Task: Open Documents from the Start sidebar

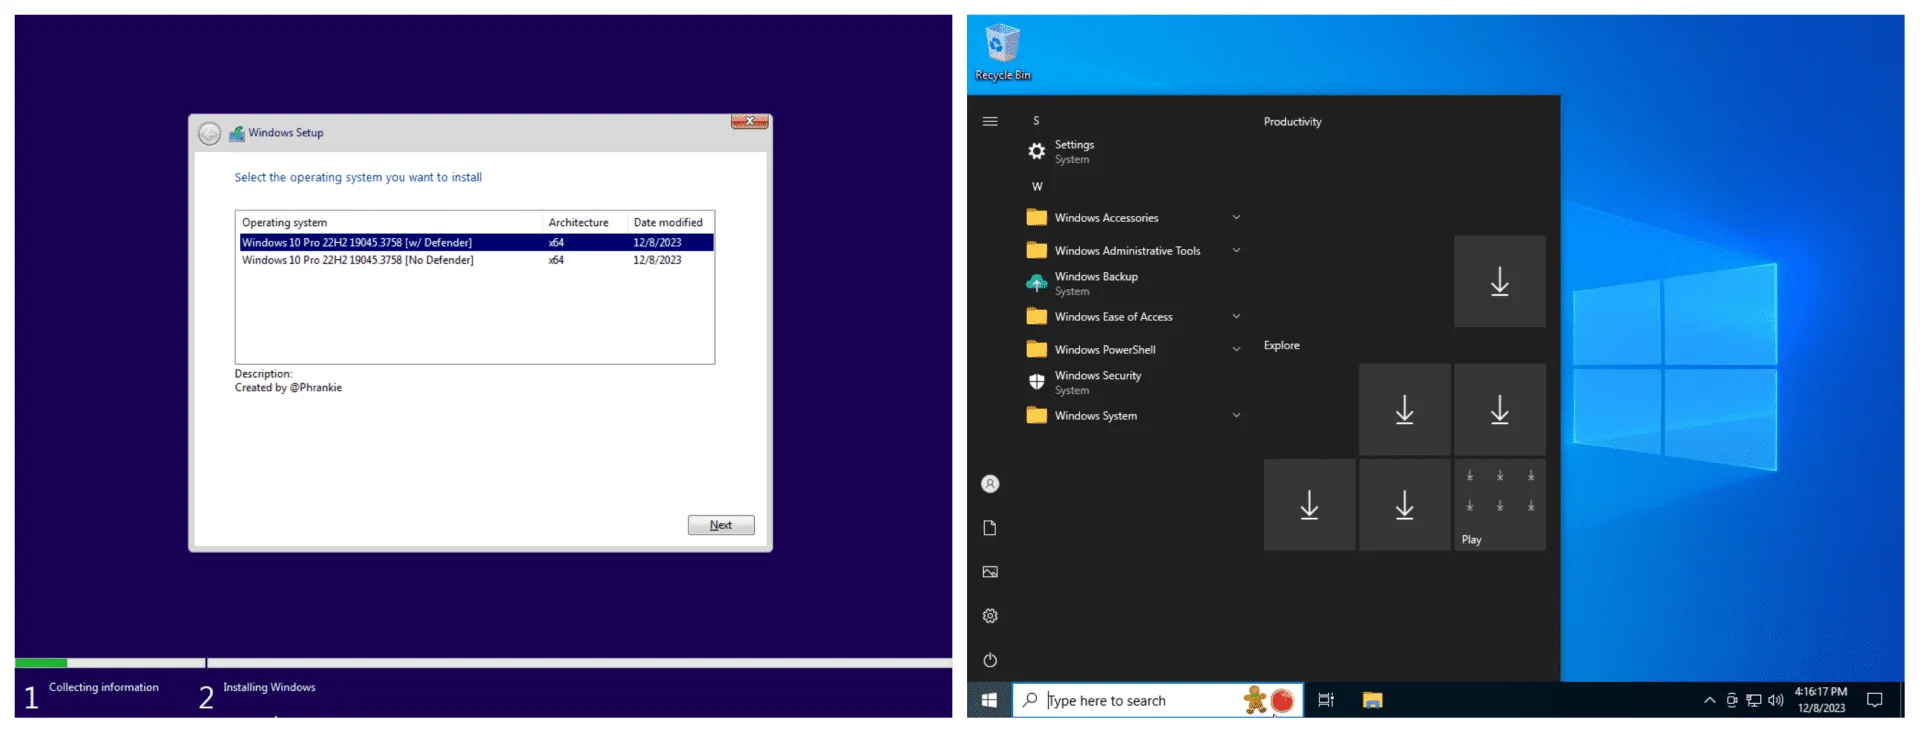Action: (990, 528)
